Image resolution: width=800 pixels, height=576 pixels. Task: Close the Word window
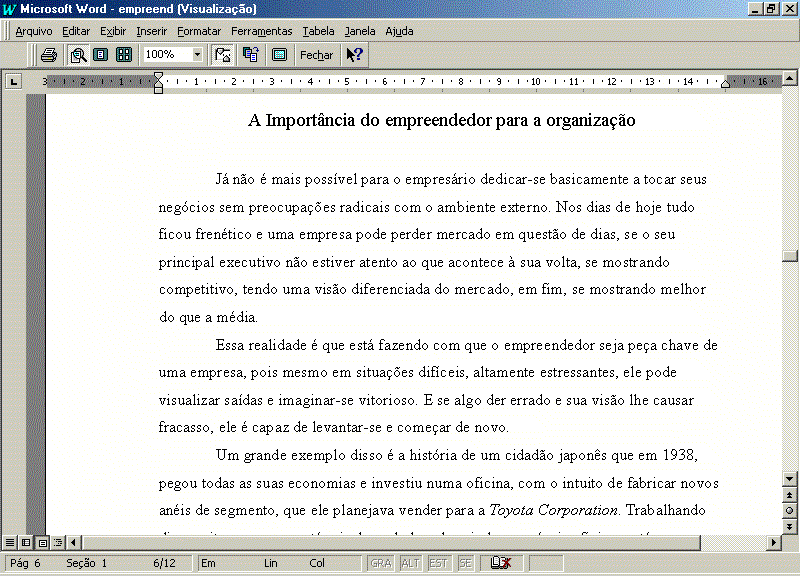[x=790, y=9]
